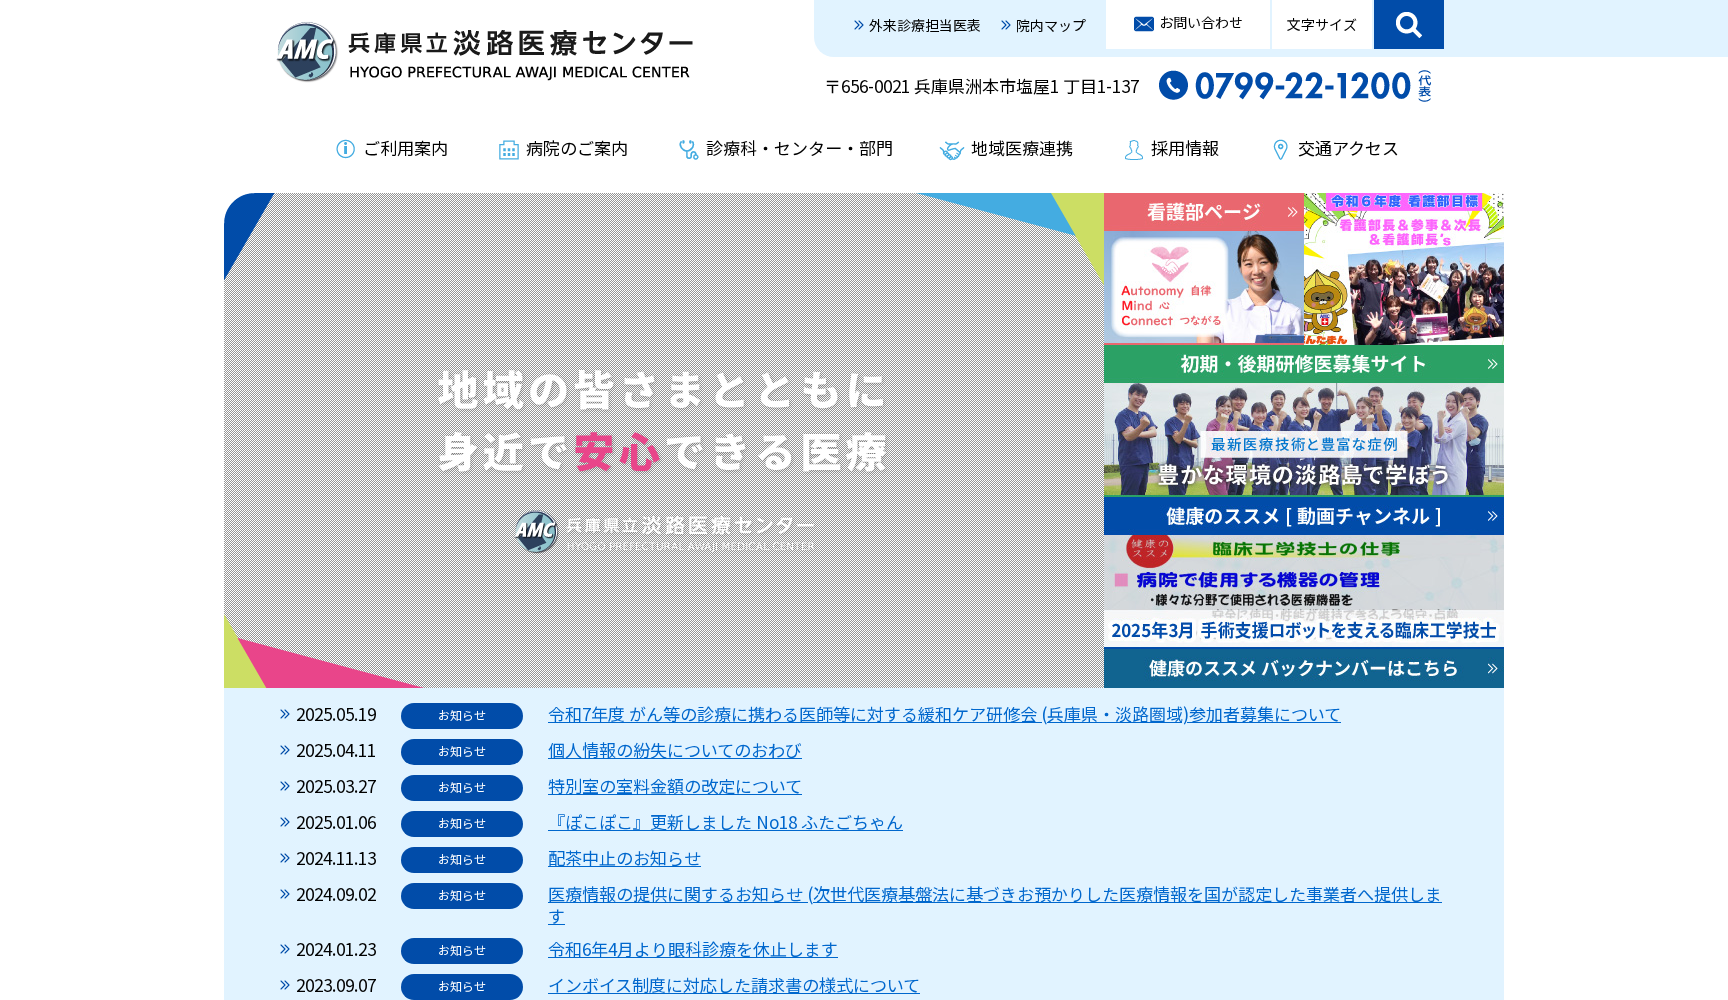Click the hospital building icon for 病院のご案内

click(x=508, y=148)
